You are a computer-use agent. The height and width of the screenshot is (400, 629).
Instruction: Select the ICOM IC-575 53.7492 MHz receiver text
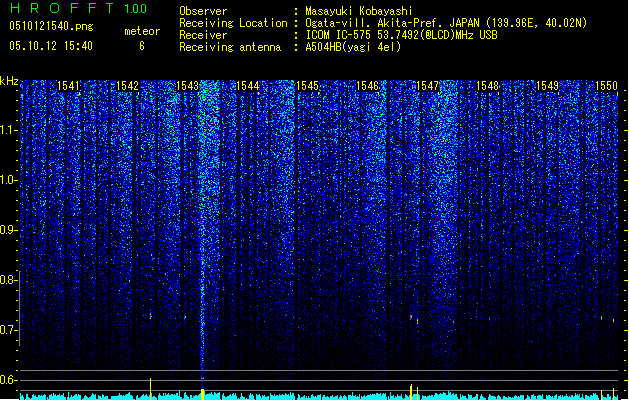[x=402, y=35]
